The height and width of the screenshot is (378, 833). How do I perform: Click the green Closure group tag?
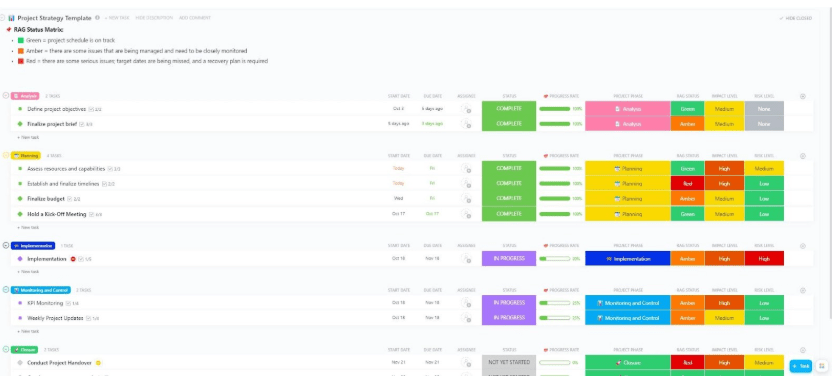pos(24,349)
